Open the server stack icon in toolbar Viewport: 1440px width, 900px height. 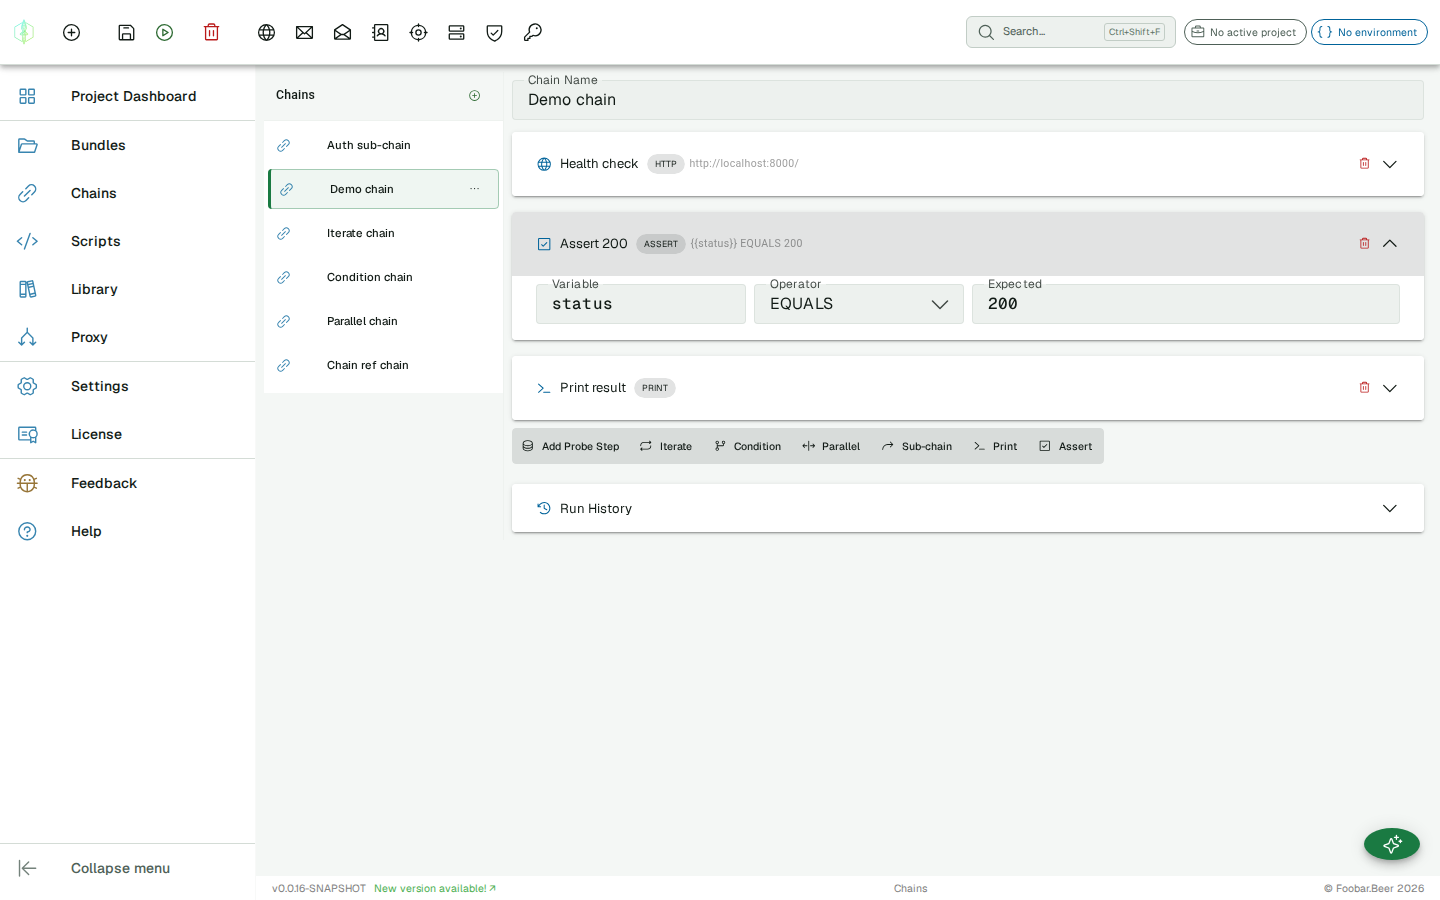tap(456, 32)
